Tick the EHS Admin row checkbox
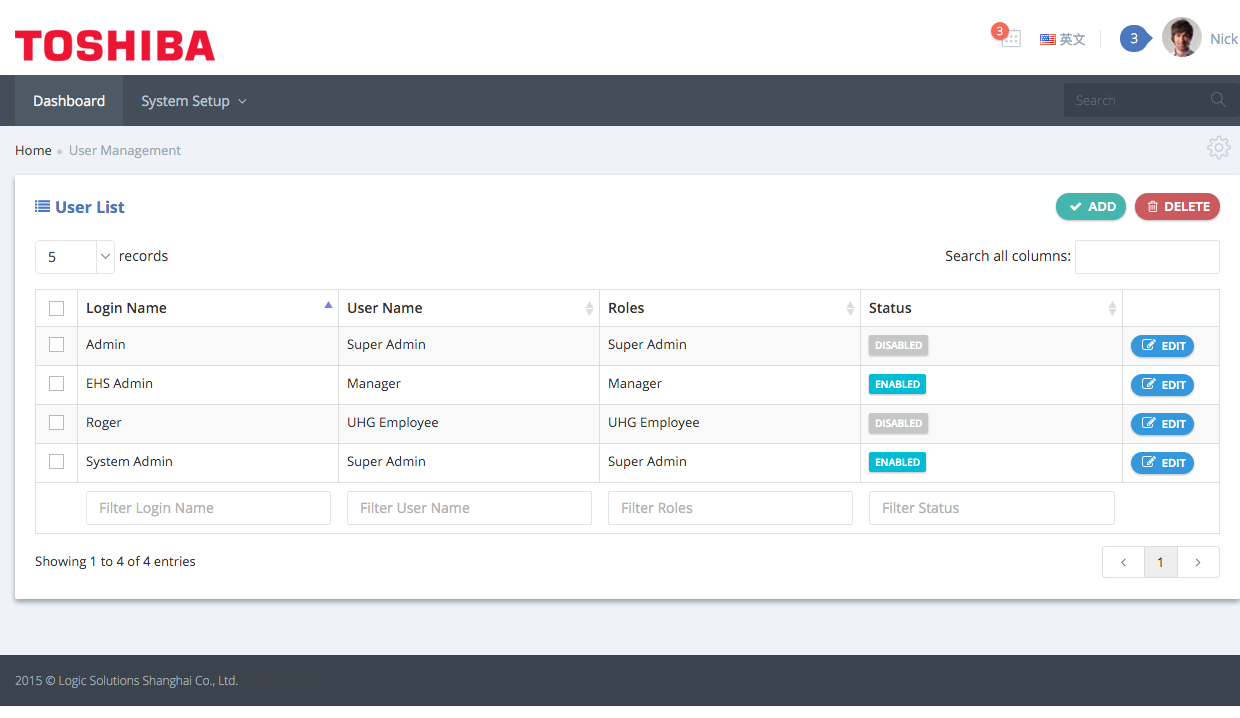Viewport: 1240px width, 718px height. (x=56, y=383)
